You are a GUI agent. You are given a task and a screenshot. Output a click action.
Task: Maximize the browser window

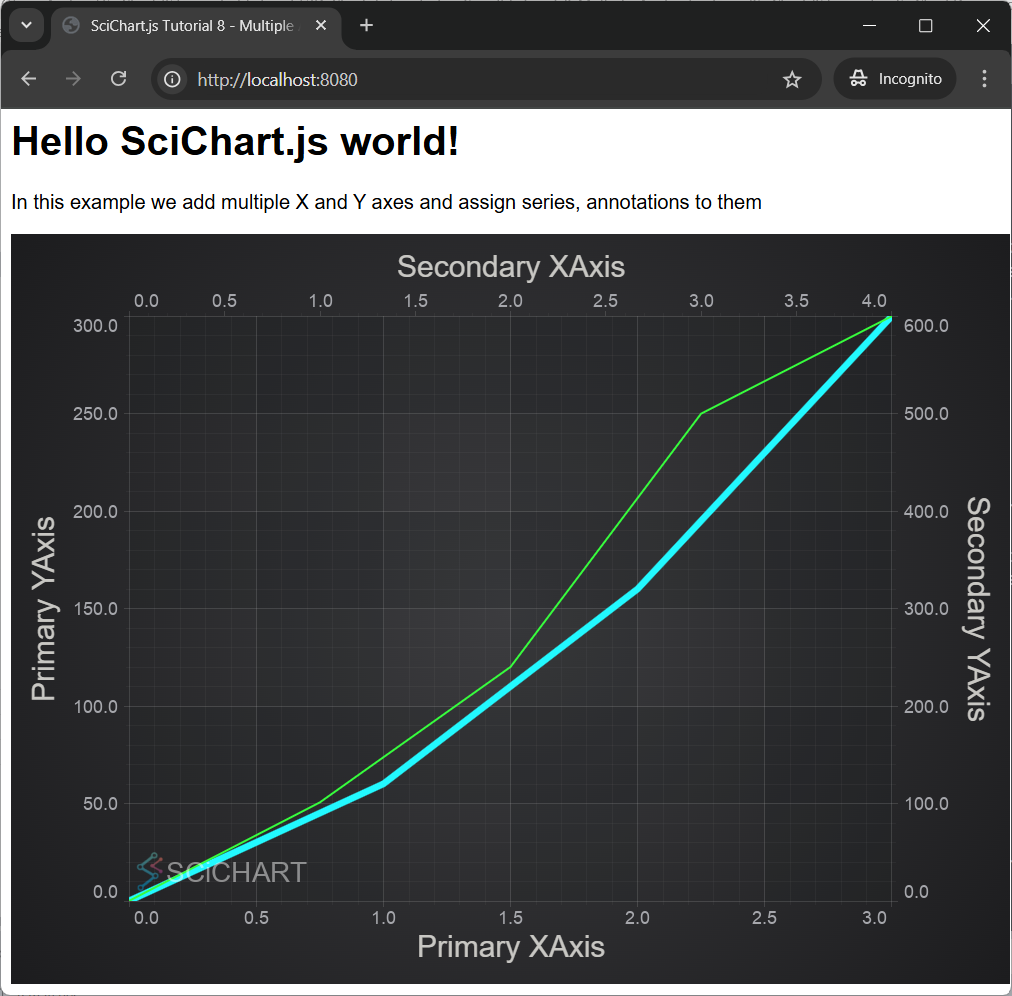click(x=925, y=26)
